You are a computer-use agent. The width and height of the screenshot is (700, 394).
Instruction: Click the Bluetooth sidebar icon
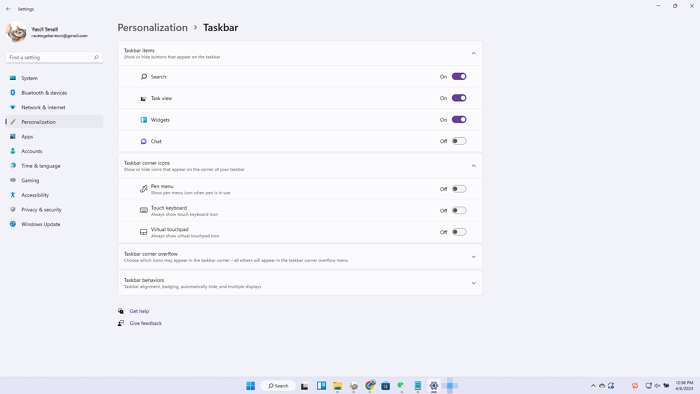tap(12, 92)
